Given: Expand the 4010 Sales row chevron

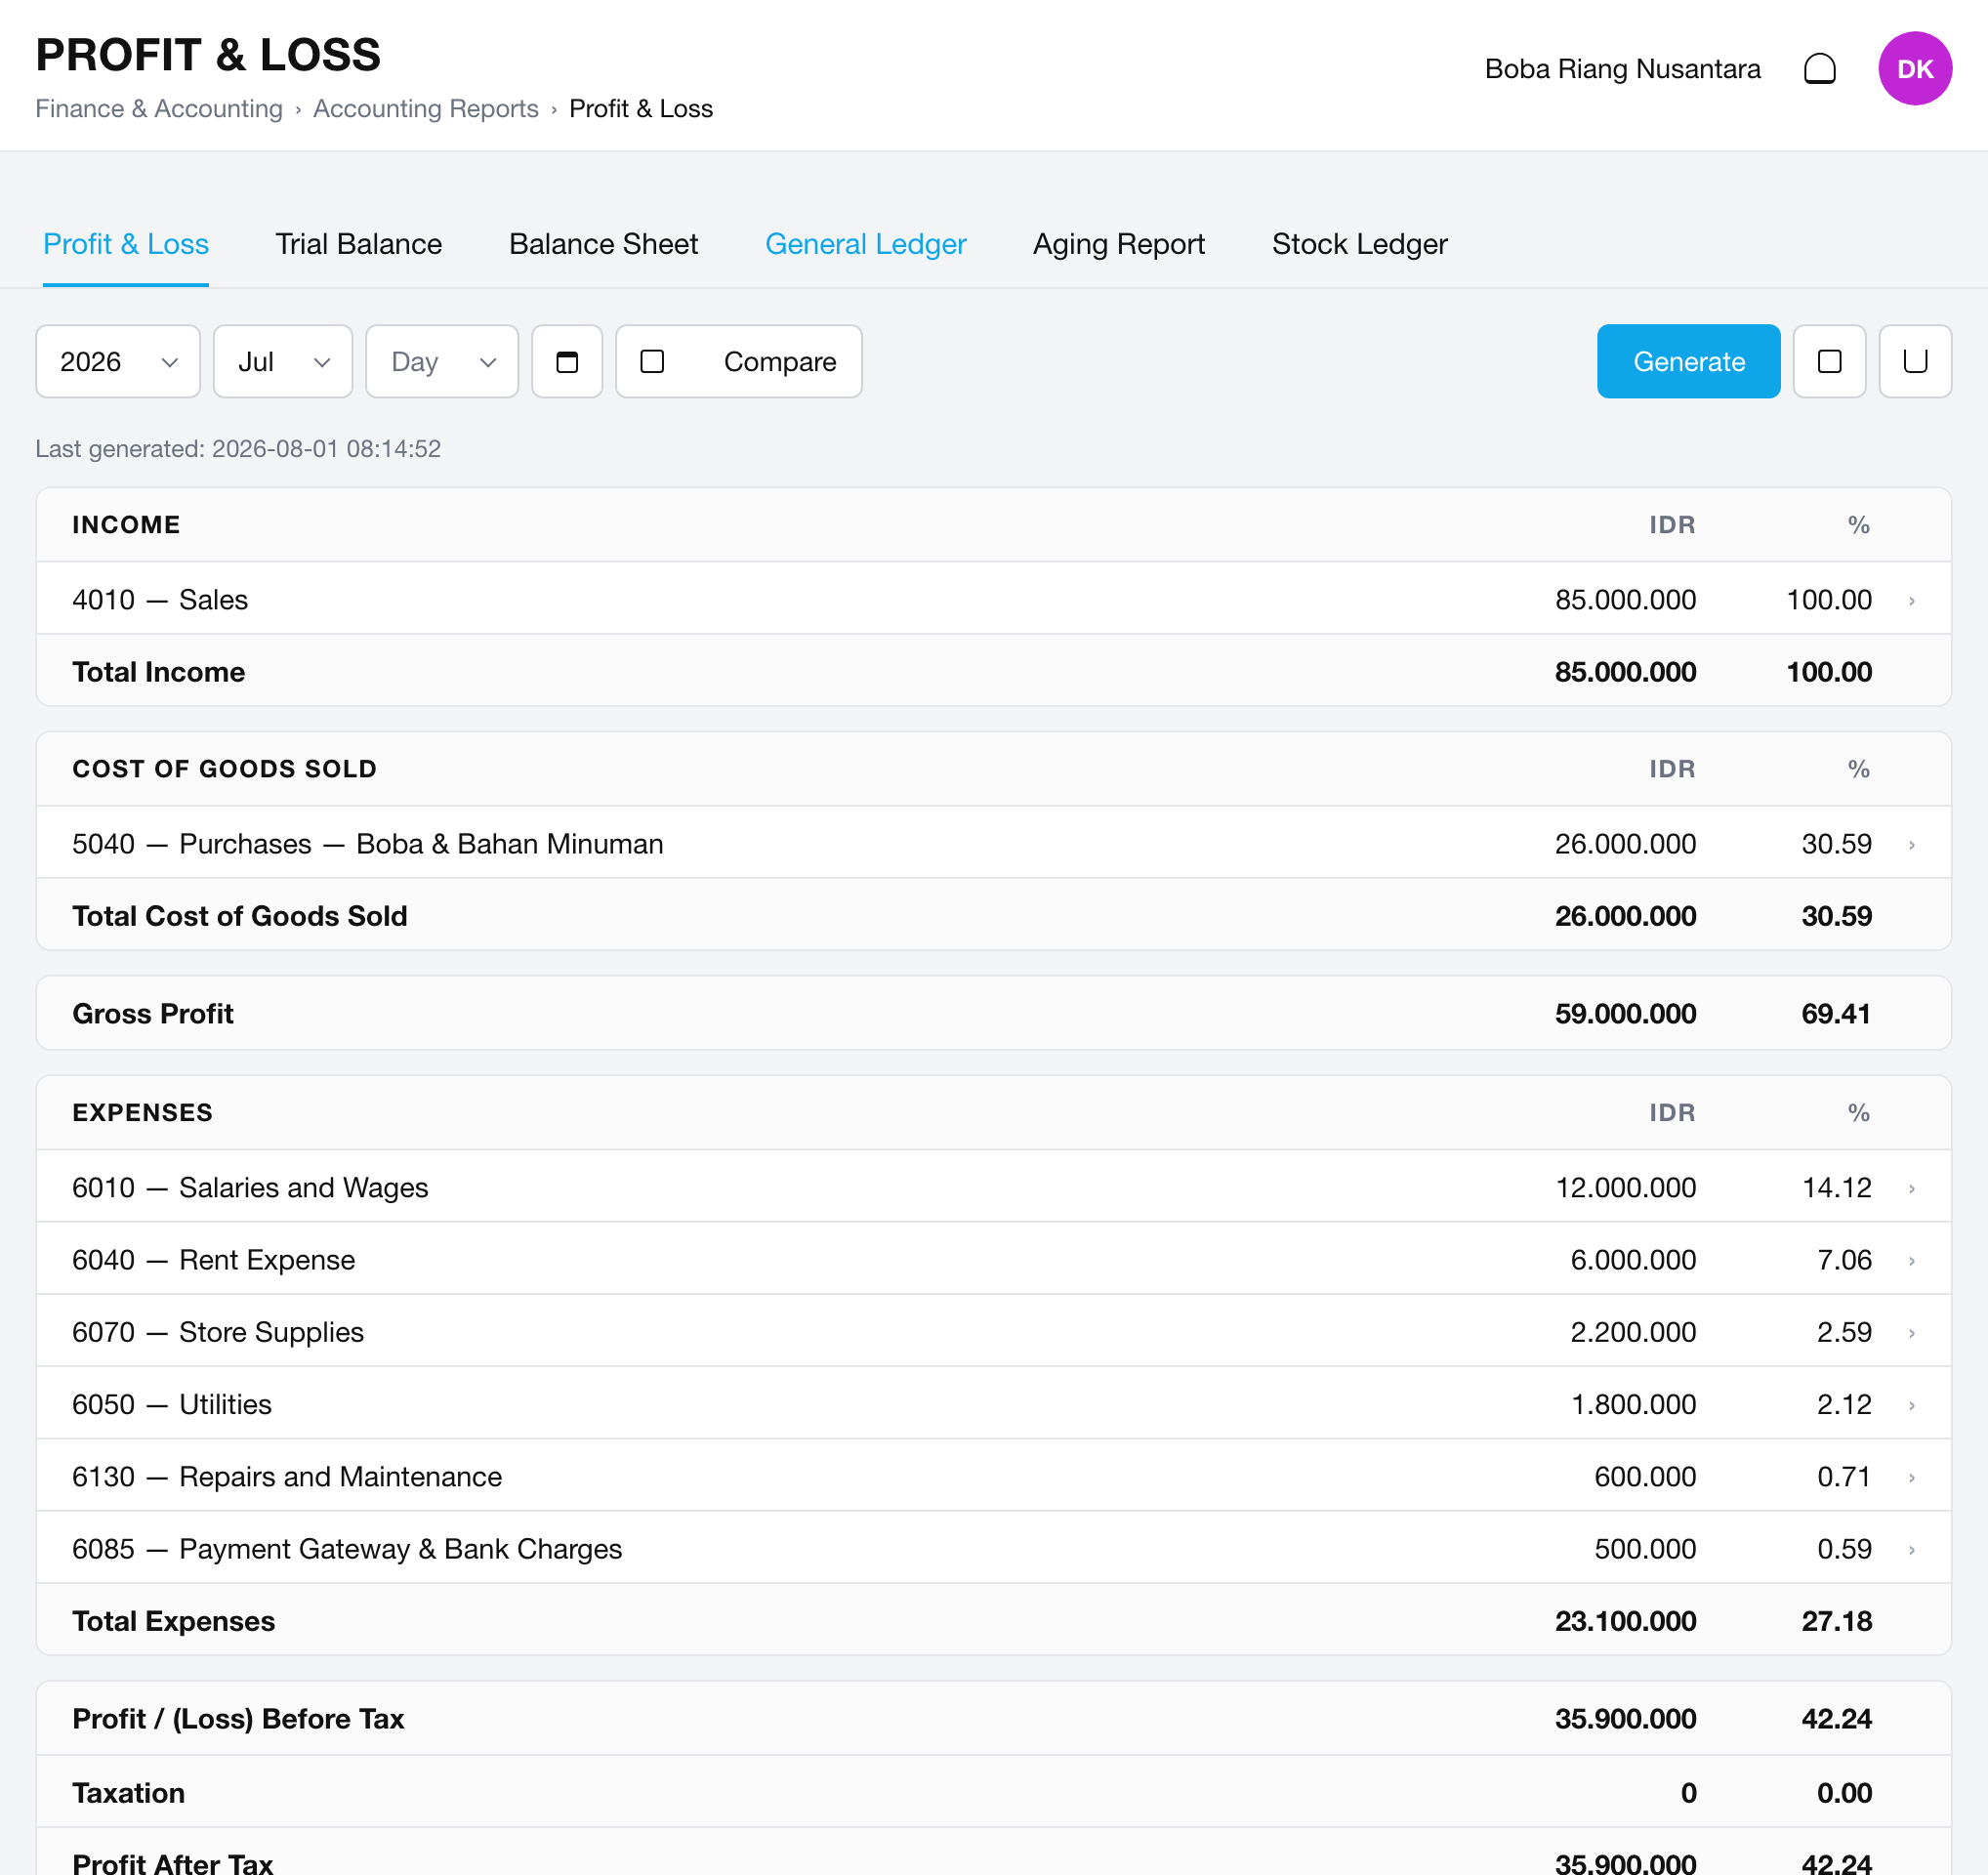Looking at the screenshot, I should coord(1911,600).
